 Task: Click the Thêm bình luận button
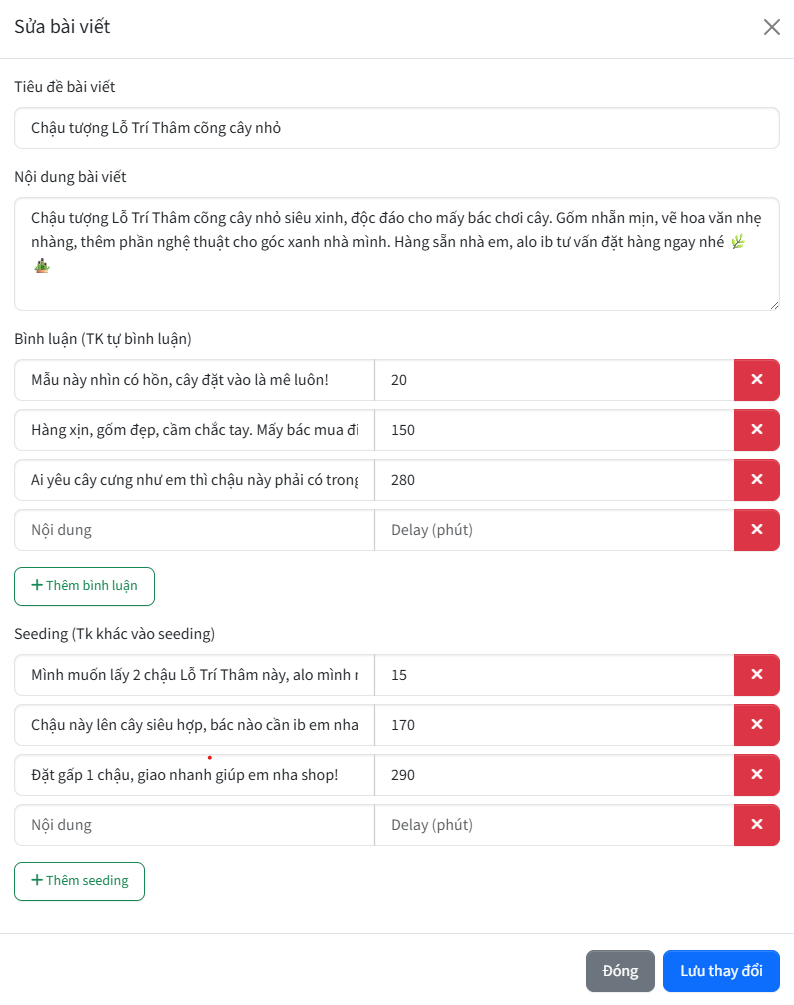click(85, 586)
